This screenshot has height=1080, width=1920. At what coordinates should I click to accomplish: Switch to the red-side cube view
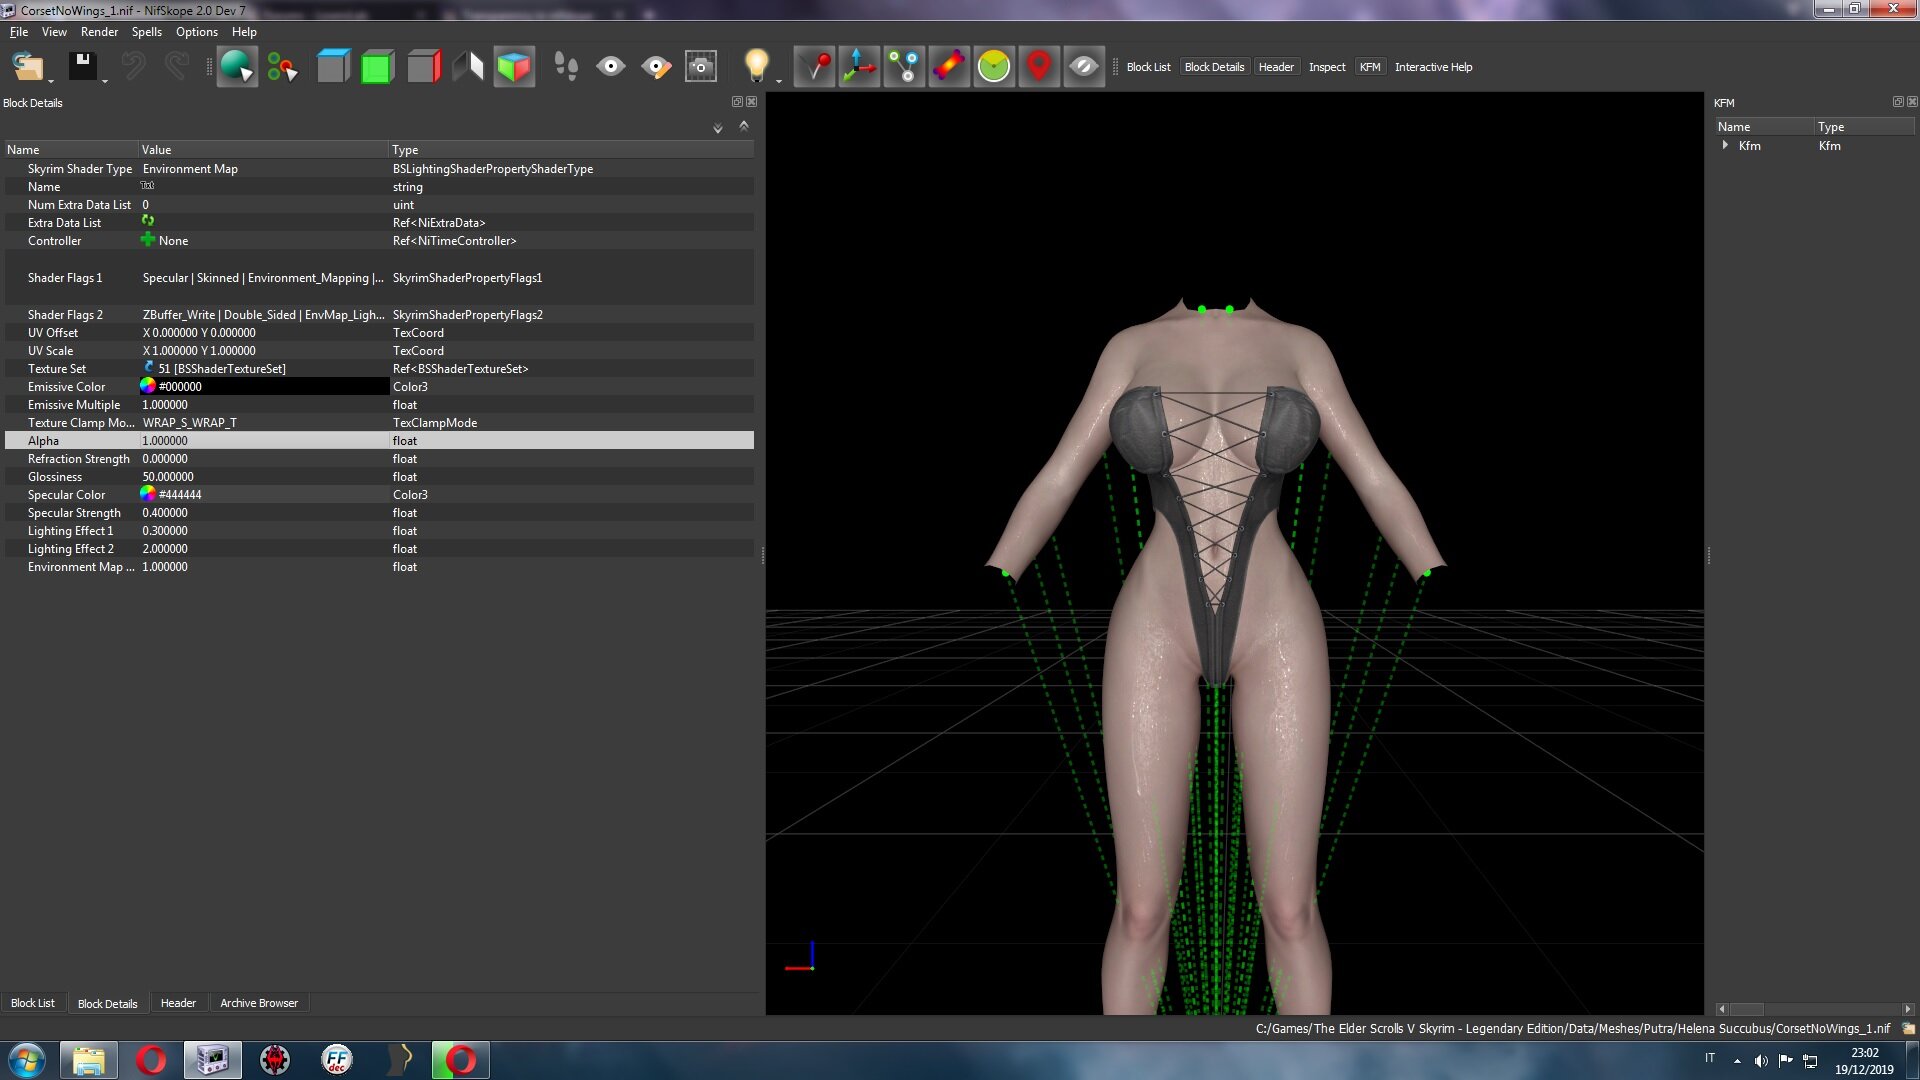coord(423,67)
